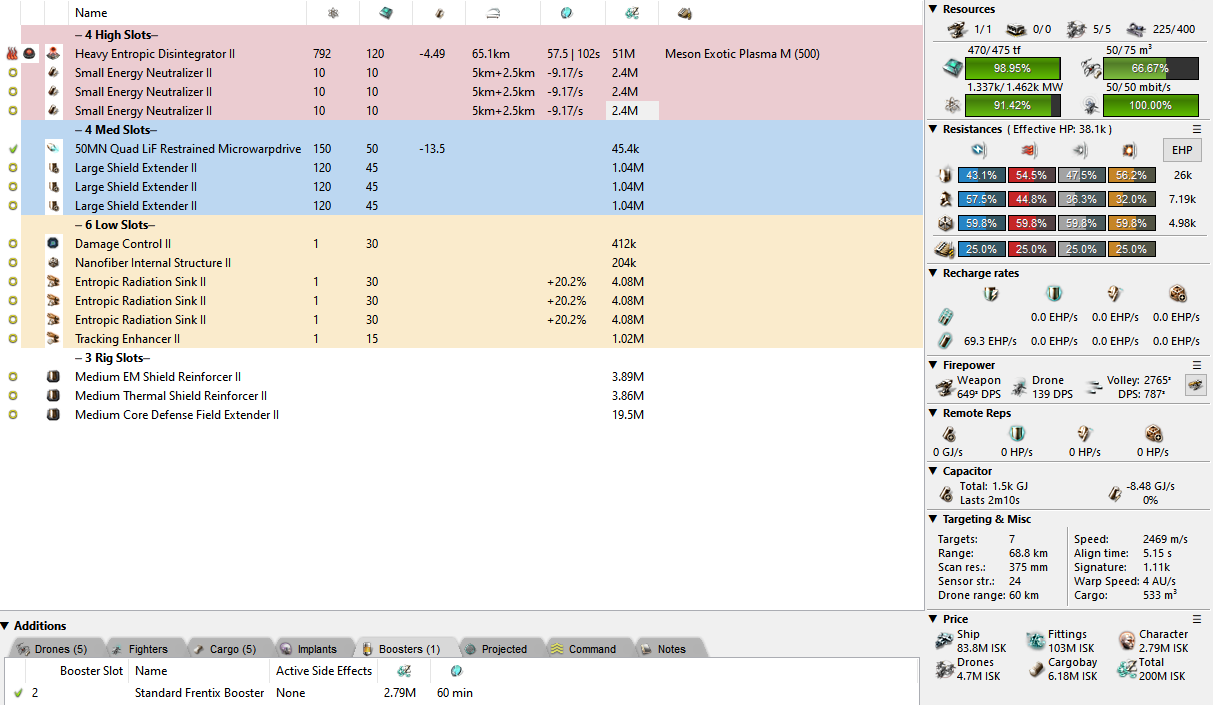Click the ammo column header icon
The height and width of the screenshot is (705, 1213).
[685, 13]
